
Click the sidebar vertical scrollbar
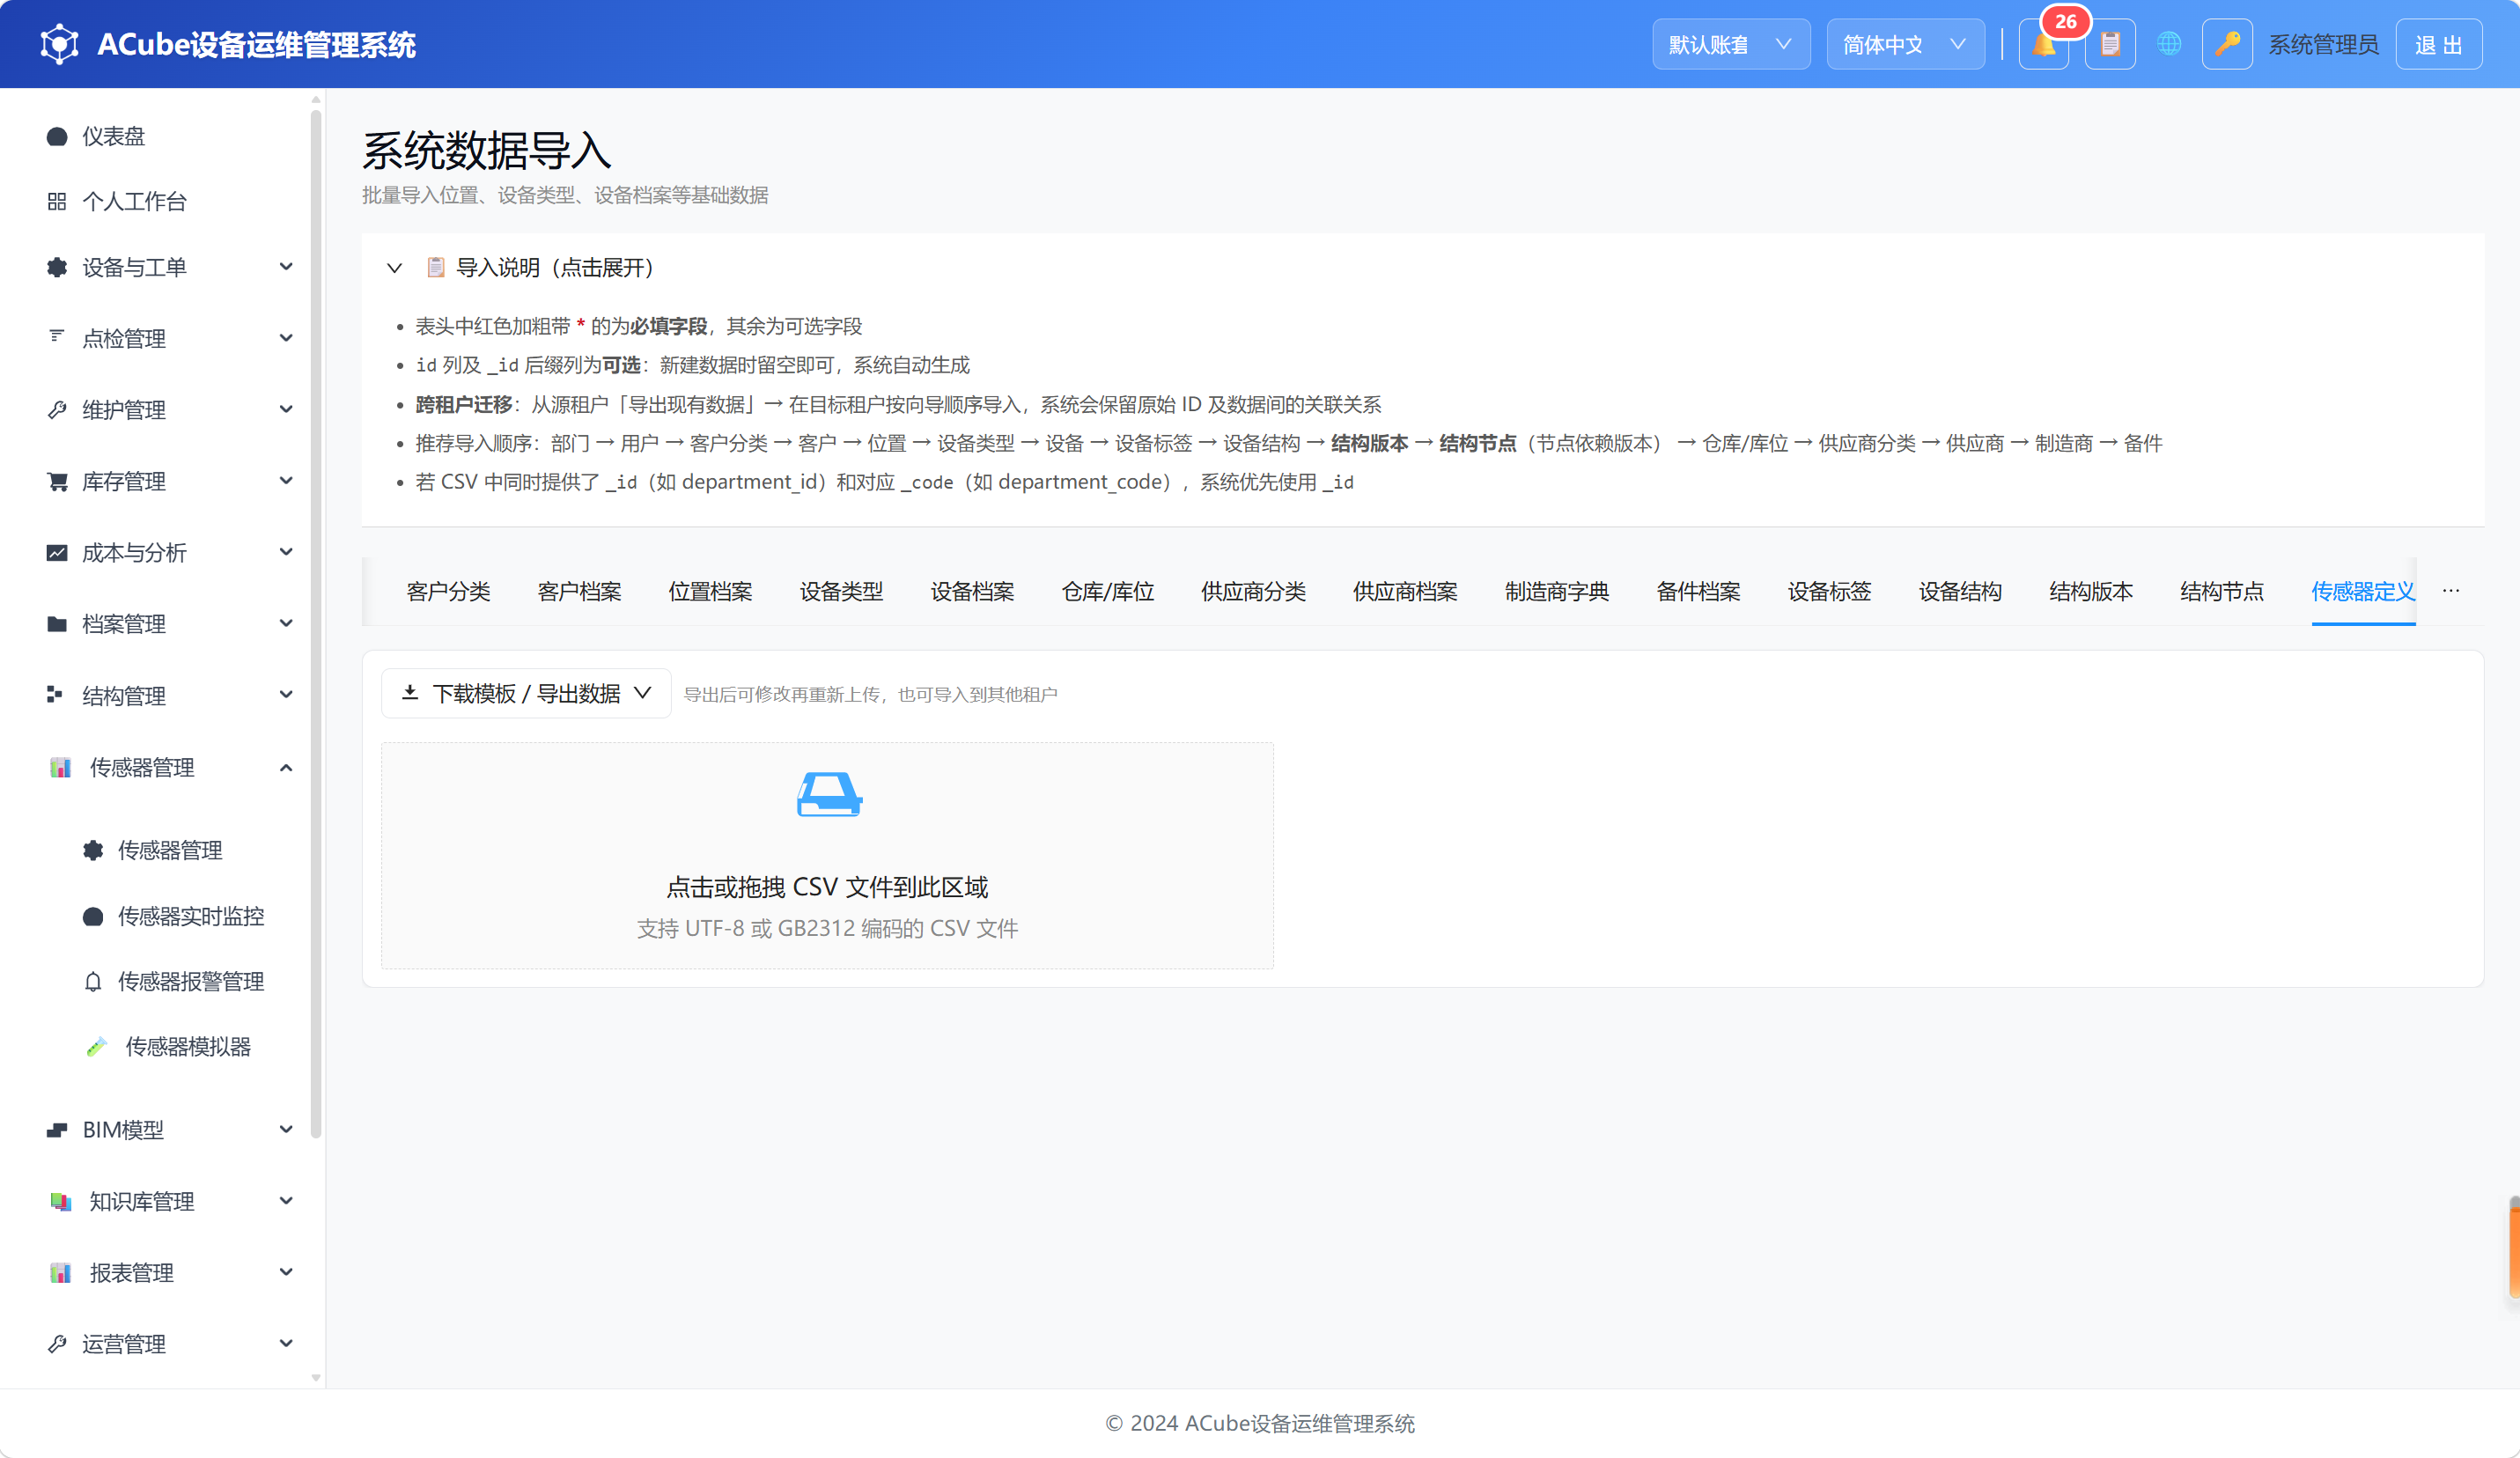[x=316, y=625]
